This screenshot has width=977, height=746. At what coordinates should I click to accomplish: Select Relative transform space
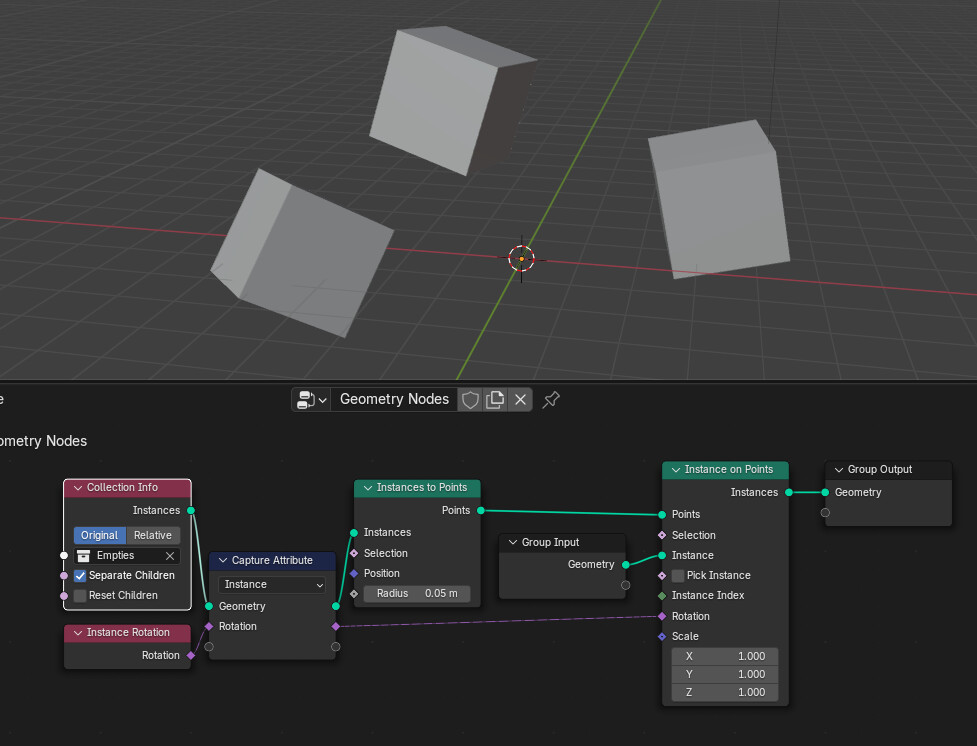pos(153,535)
